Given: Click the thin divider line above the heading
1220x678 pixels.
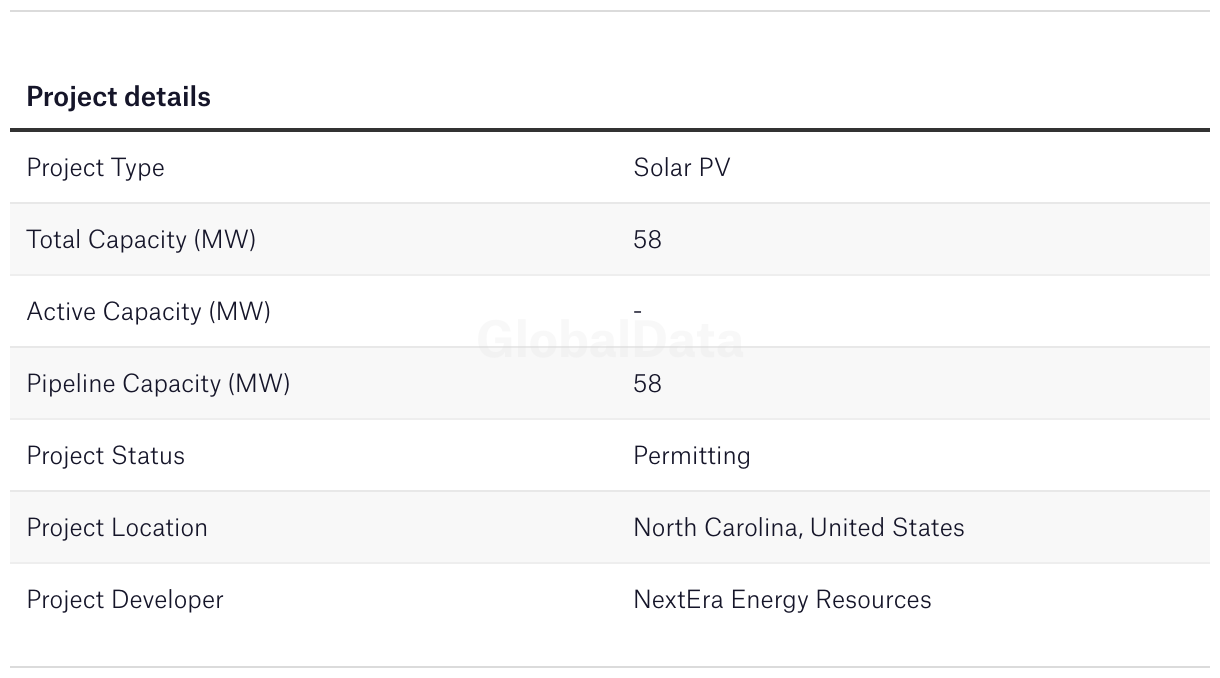Looking at the screenshot, I should [x=610, y=11].
